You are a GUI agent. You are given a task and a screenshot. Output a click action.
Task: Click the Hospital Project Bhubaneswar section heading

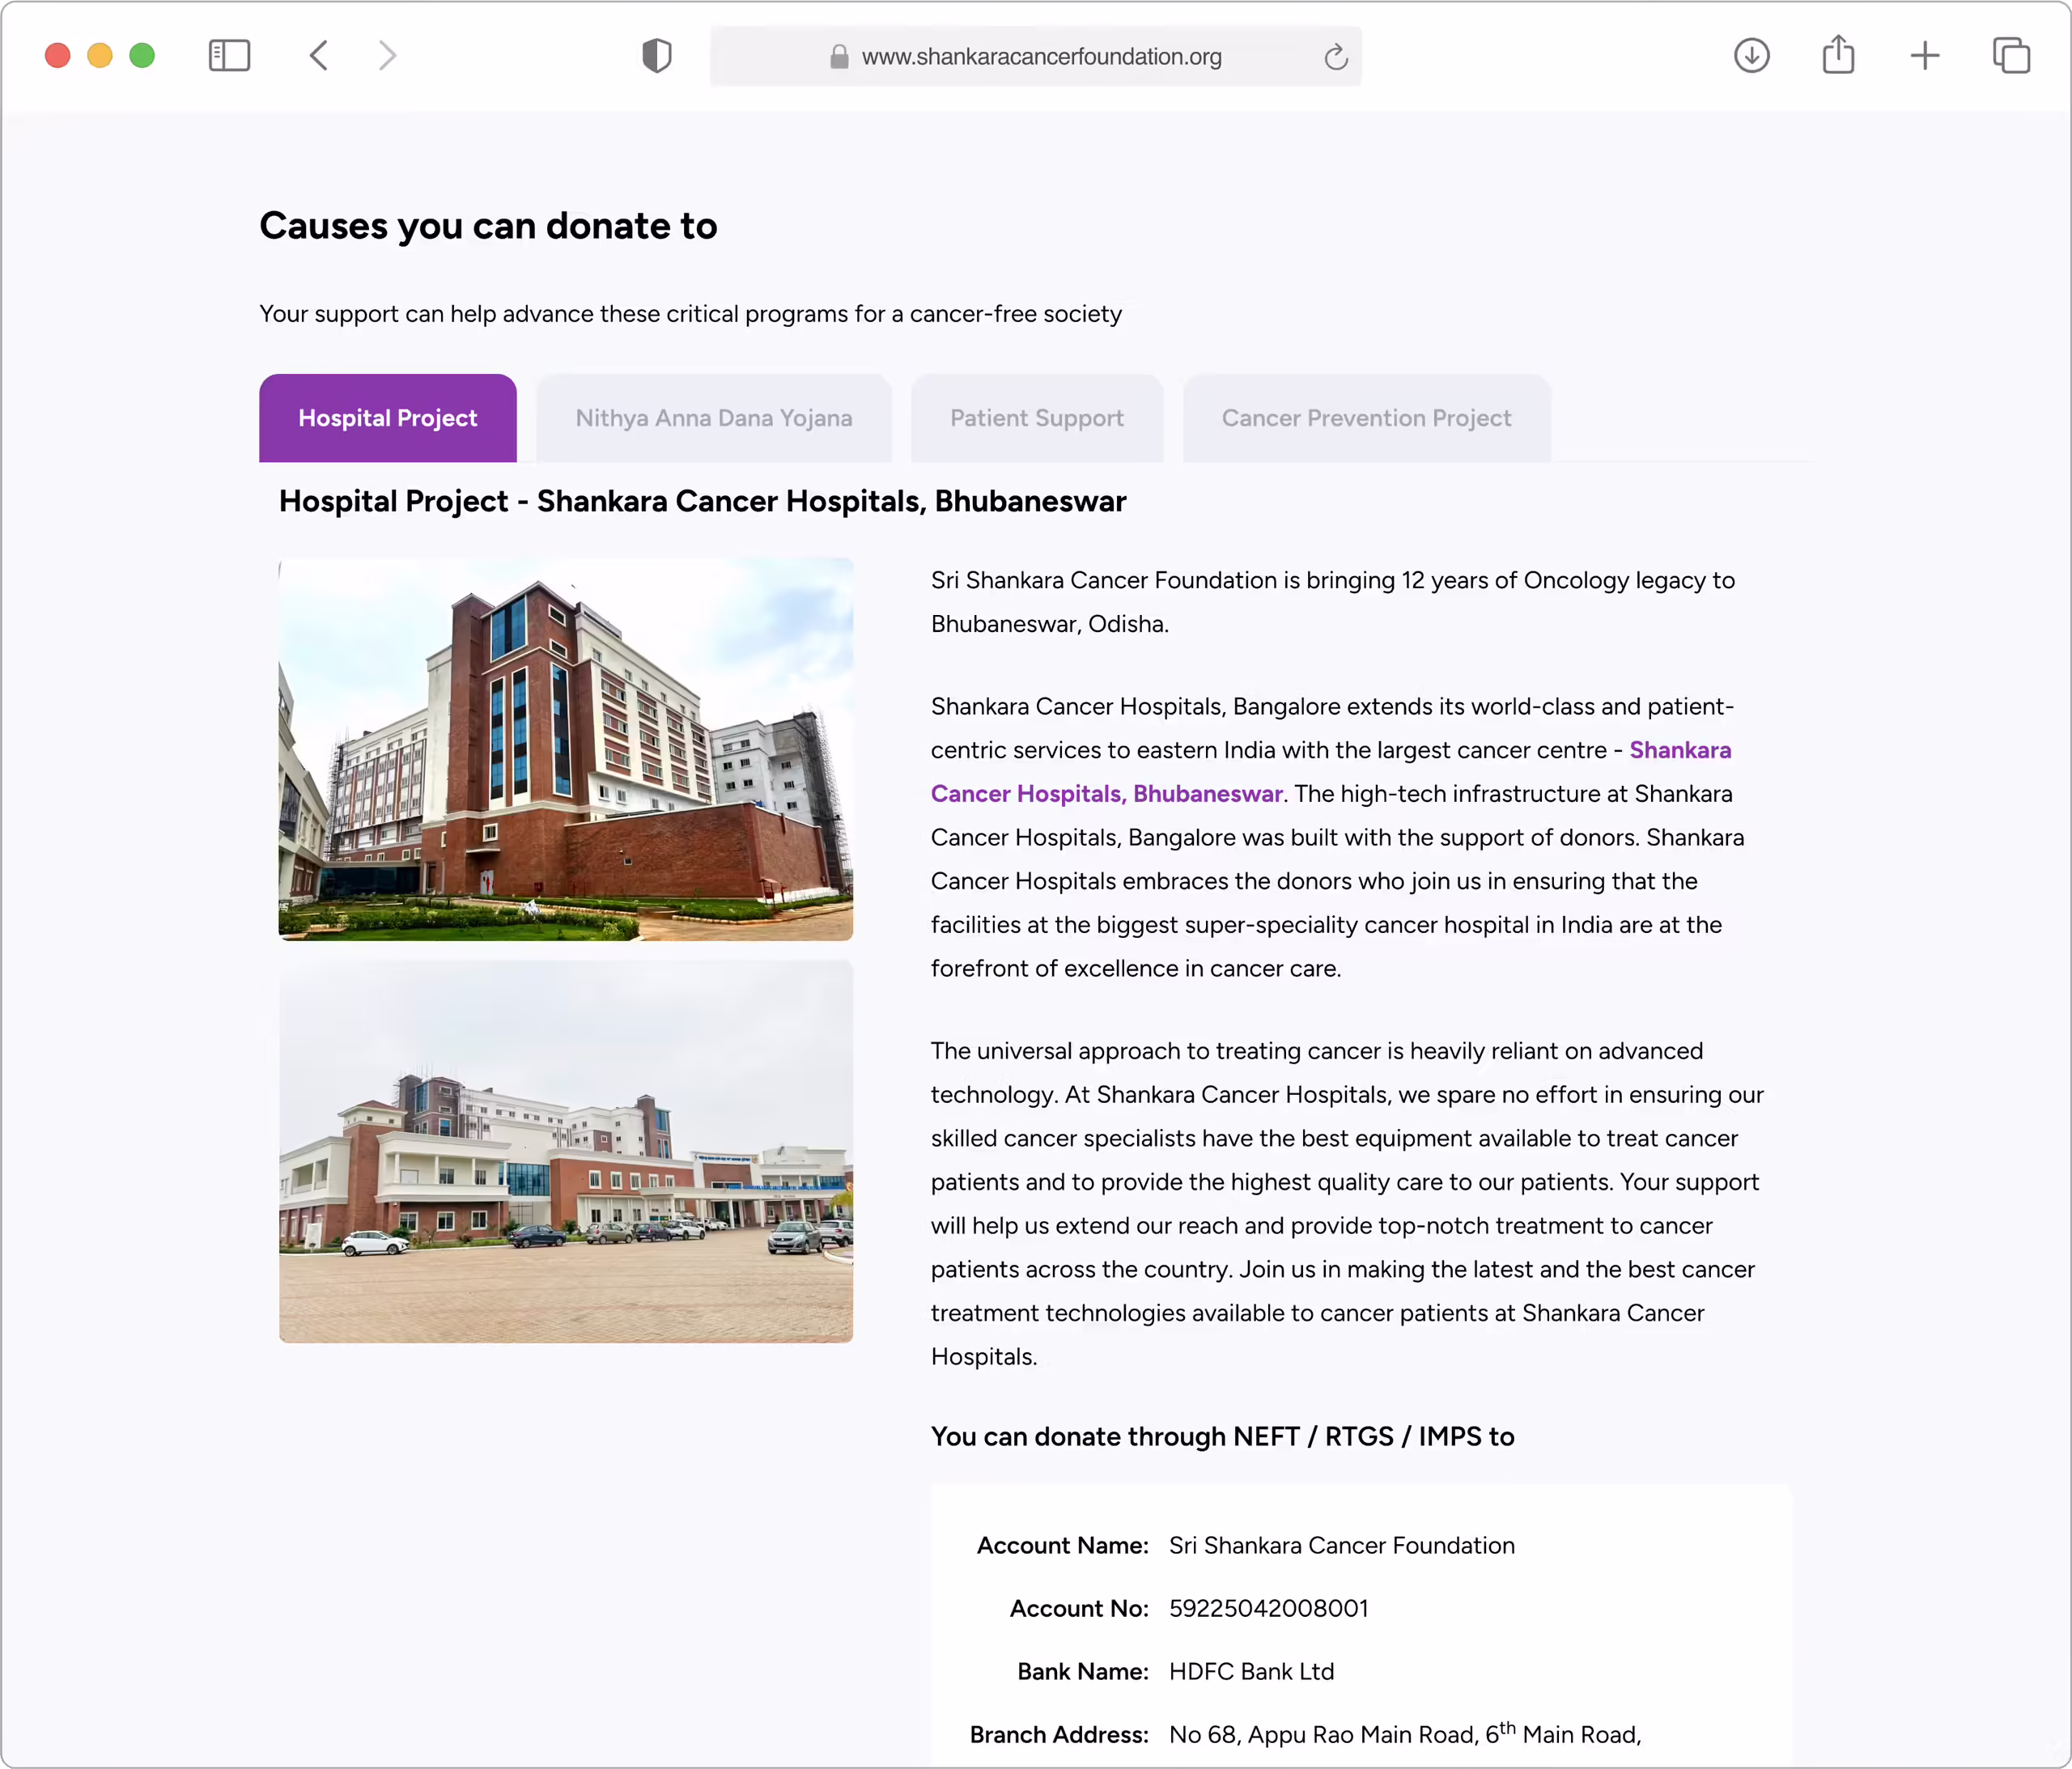(703, 501)
